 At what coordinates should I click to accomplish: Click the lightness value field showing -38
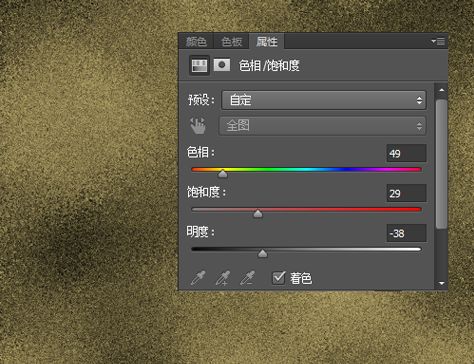tap(406, 233)
